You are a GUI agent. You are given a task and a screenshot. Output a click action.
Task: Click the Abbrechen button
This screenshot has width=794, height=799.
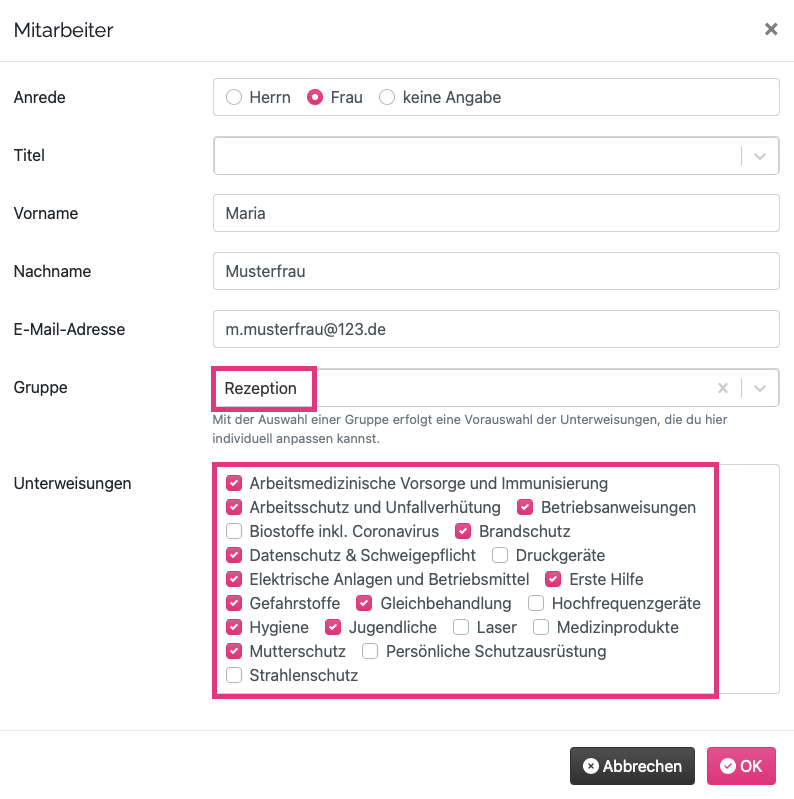[632, 766]
